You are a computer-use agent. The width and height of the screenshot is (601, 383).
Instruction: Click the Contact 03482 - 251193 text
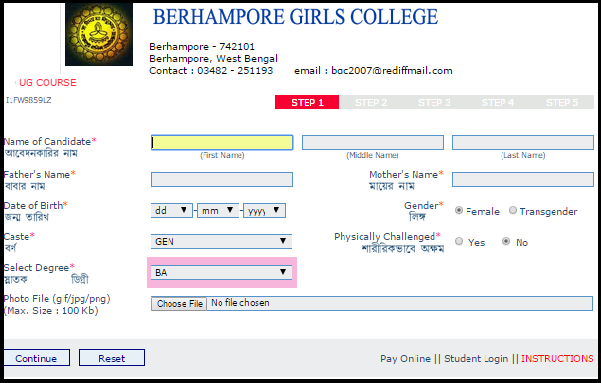211,71
